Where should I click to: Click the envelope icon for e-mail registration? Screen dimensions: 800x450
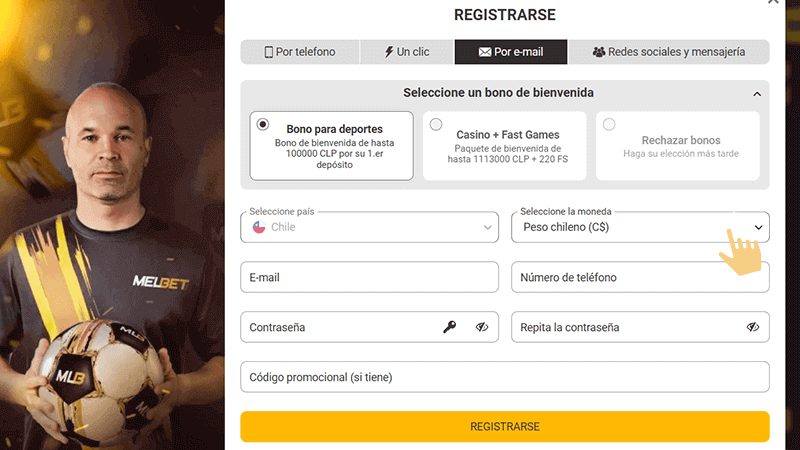[485, 52]
